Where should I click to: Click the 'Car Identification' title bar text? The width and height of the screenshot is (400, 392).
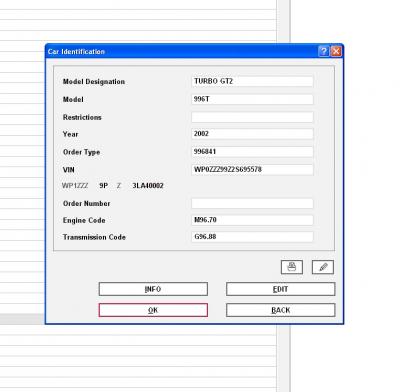coord(76,52)
